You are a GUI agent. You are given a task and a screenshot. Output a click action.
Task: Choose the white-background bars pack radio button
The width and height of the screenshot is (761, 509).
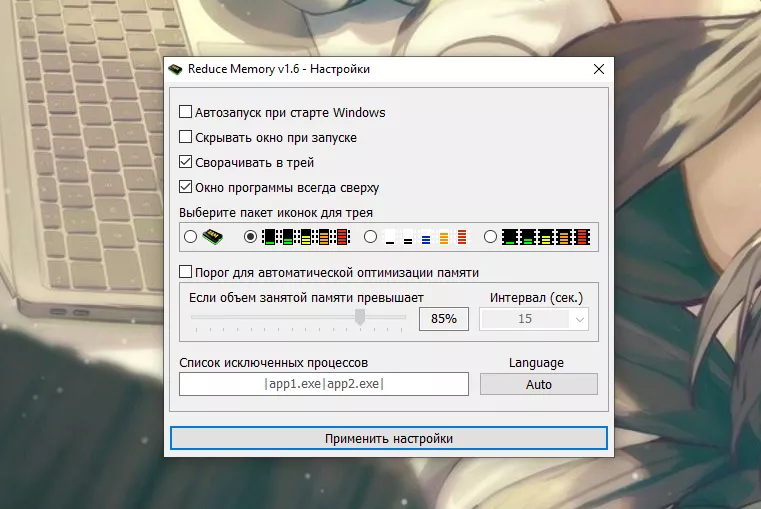370,237
